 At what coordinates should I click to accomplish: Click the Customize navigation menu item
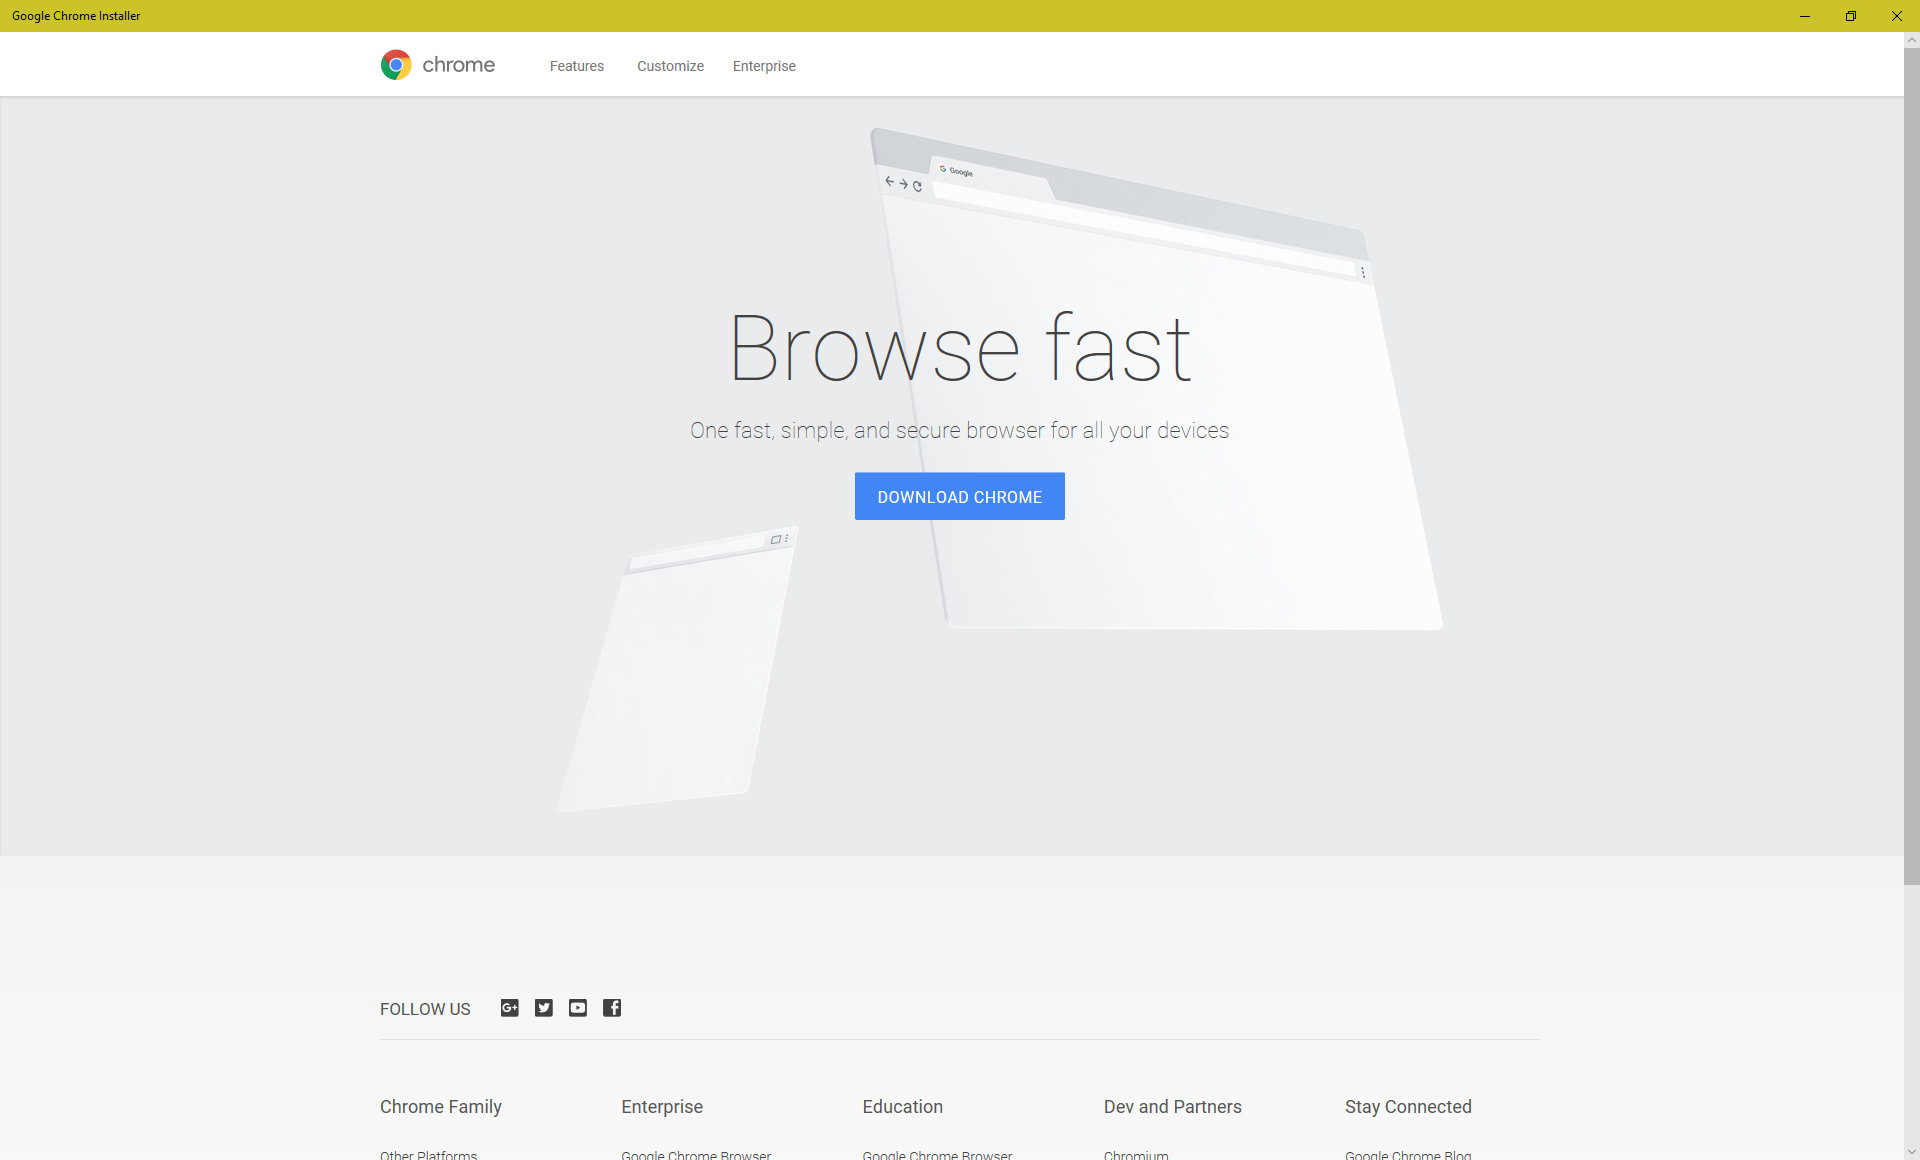coord(671,64)
